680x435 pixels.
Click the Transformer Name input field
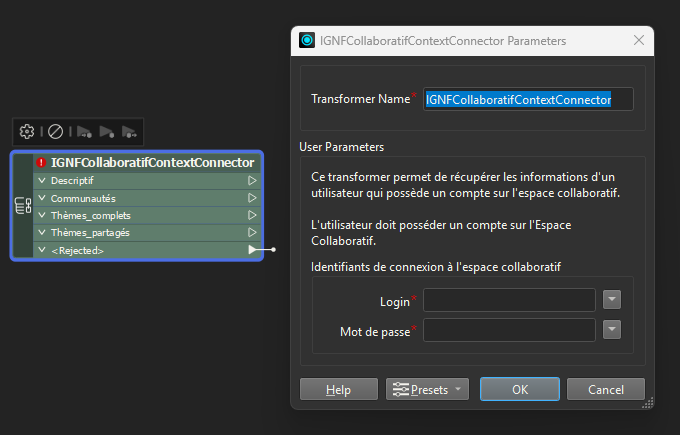528,99
